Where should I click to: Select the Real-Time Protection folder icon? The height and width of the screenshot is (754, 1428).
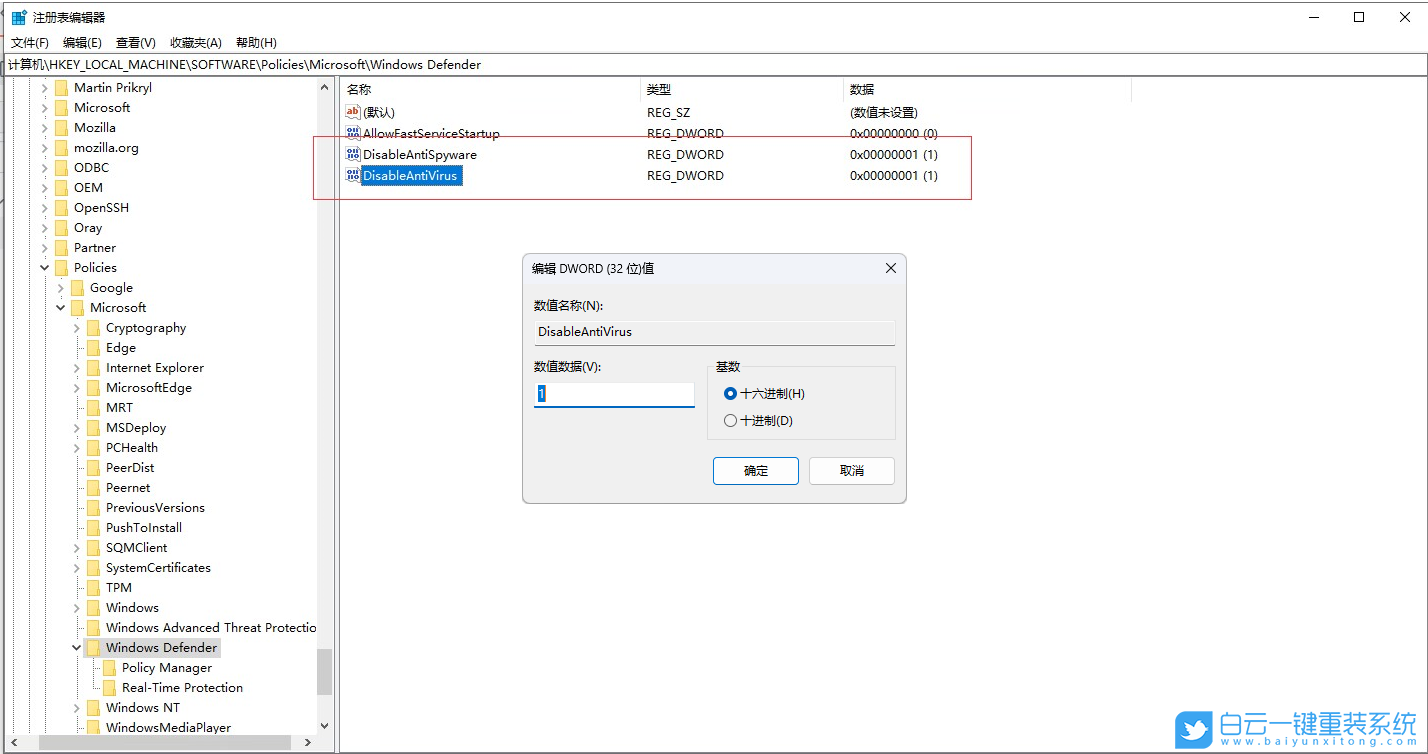pos(110,688)
